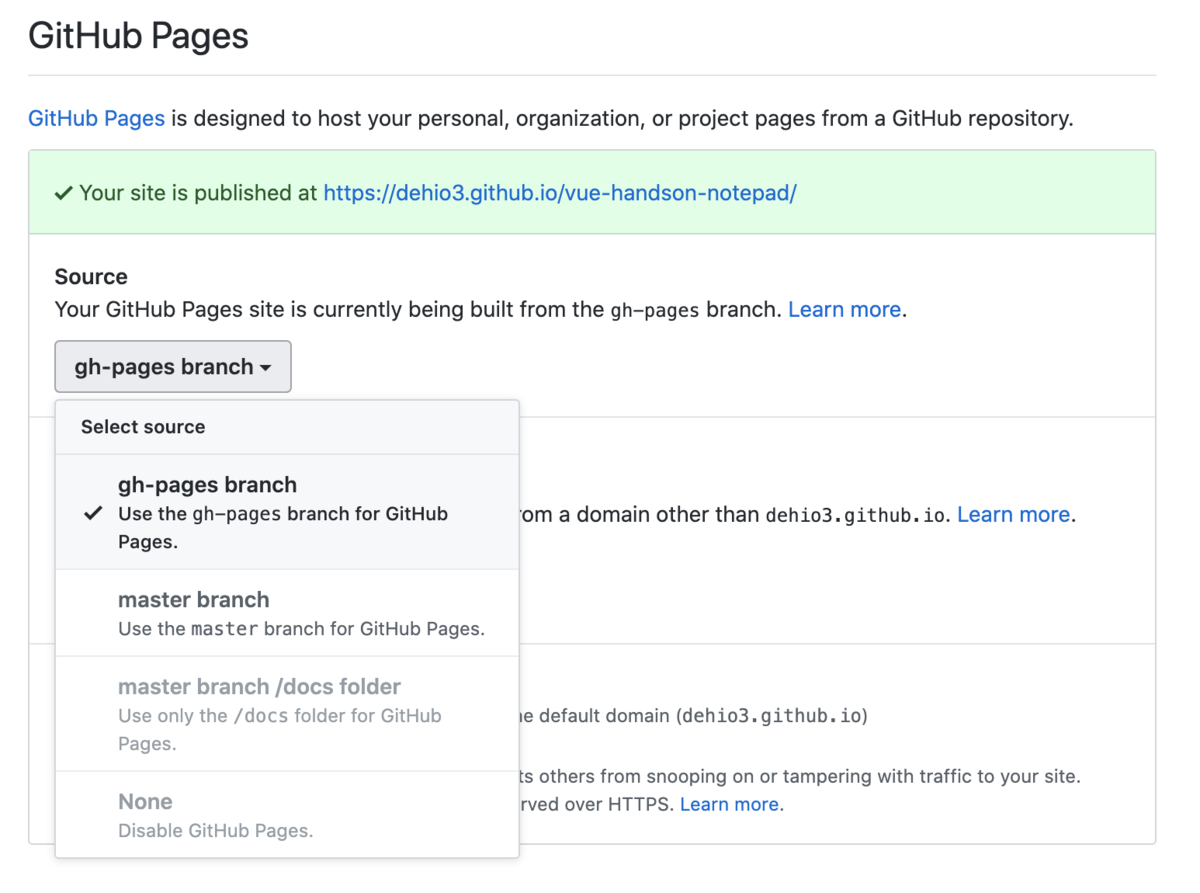Image resolution: width=1200 pixels, height=893 pixels.
Task: Open the gh-pages branch source dropdown button
Action: coord(173,367)
